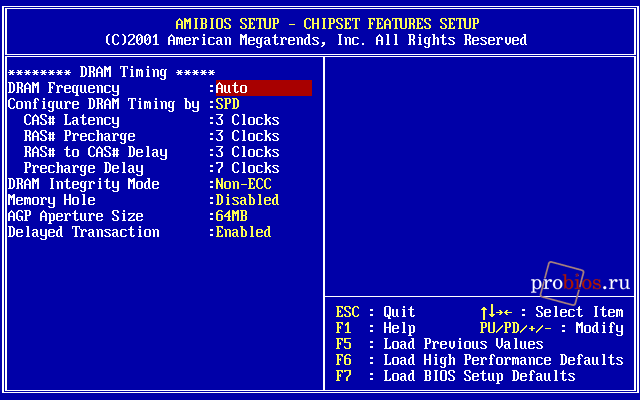The width and height of the screenshot is (640, 400).
Task: Click Load High Performance Defaults text
Action: (x=503, y=360)
